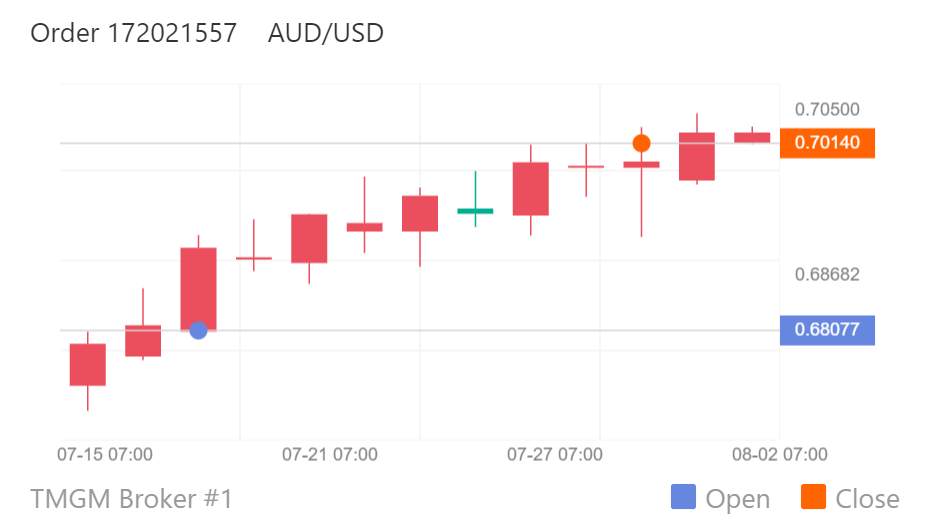
Task: Click the 07-15 07:00 time axis label
Action: coord(104,454)
